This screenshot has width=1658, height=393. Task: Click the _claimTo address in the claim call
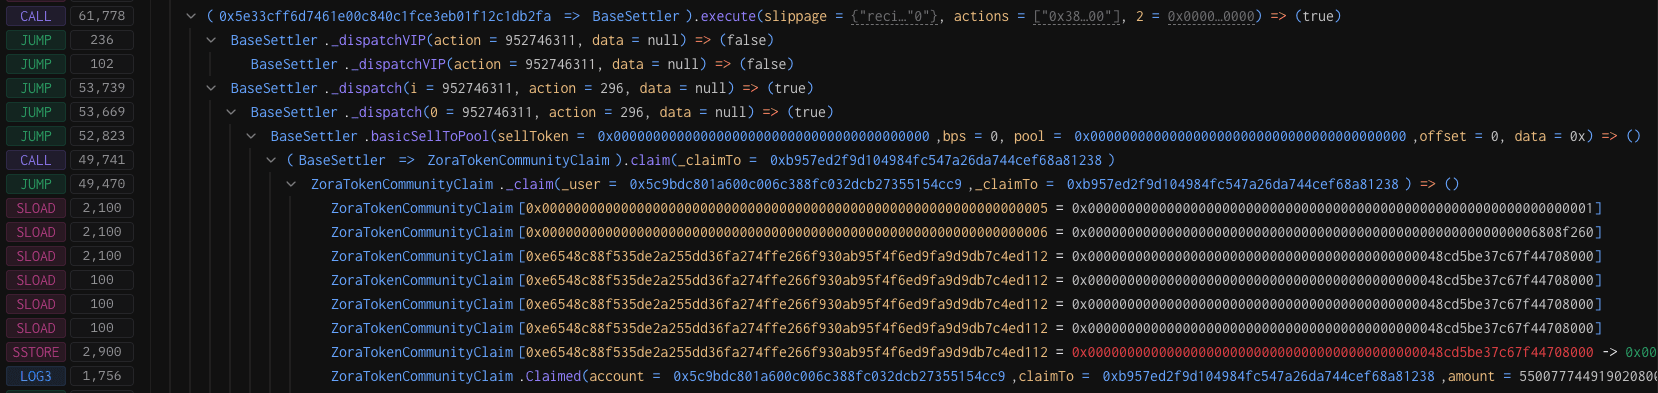click(936, 160)
